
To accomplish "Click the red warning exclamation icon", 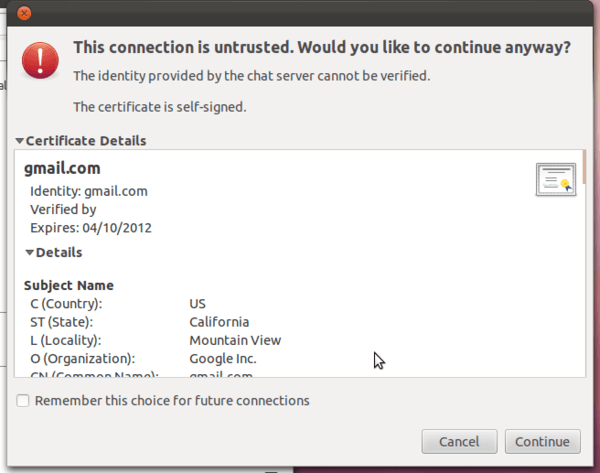I will (x=43, y=59).
